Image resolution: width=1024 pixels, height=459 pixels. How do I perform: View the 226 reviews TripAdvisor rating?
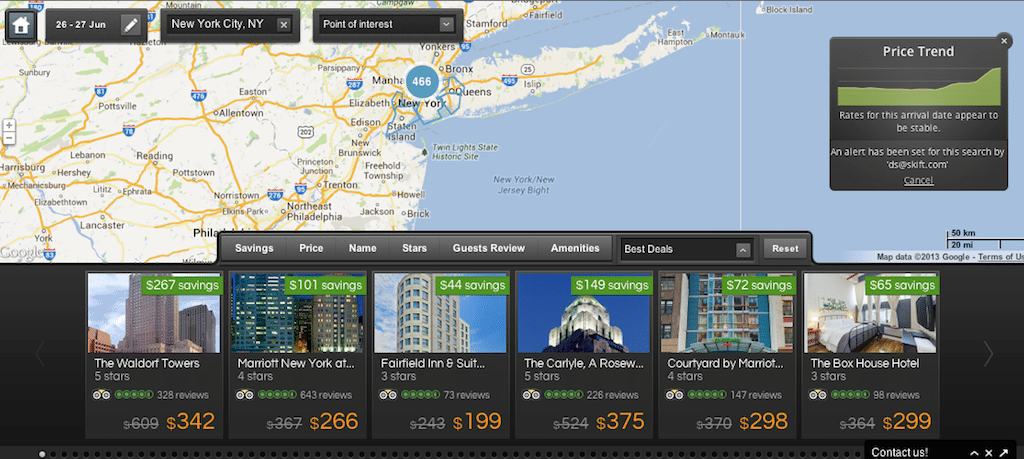click(x=581, y=394)
